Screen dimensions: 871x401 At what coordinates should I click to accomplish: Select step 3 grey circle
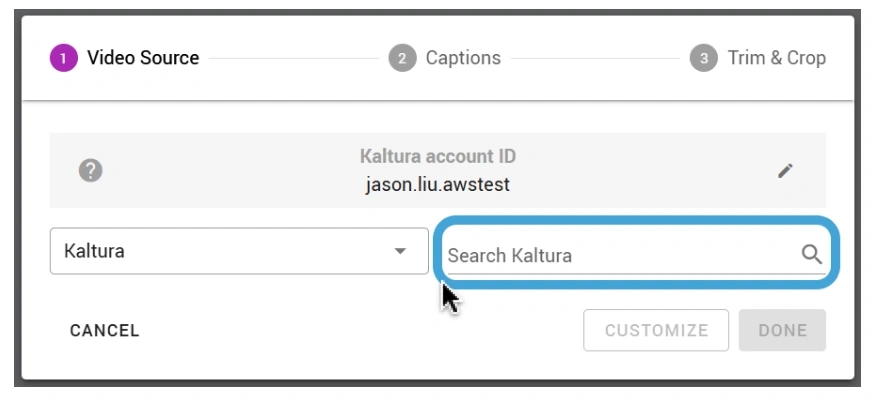(704, 58)
